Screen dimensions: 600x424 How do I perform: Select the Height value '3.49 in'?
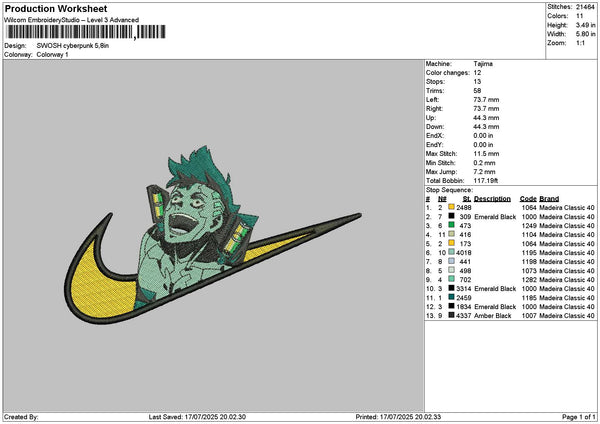585,25
